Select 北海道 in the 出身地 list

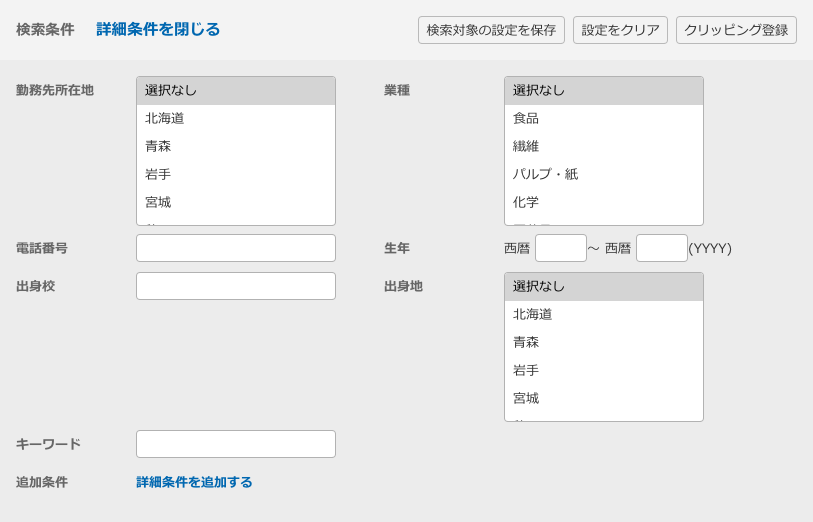(x=533, y=314)
